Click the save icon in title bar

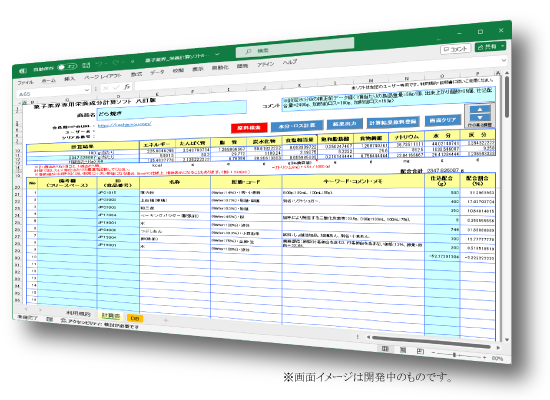click(x=86, y=65)
